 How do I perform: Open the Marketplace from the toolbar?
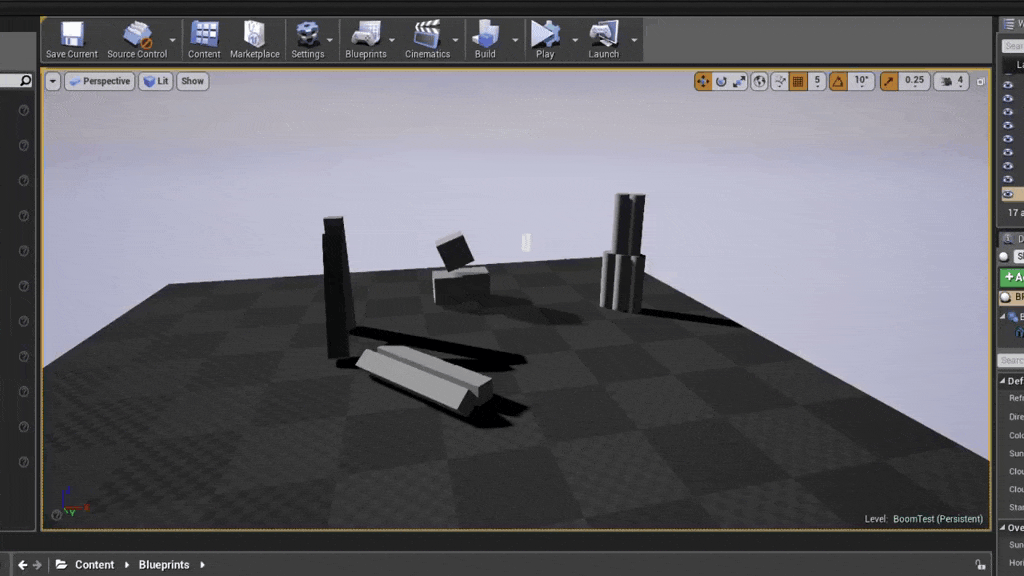click(x=254, y=37)
